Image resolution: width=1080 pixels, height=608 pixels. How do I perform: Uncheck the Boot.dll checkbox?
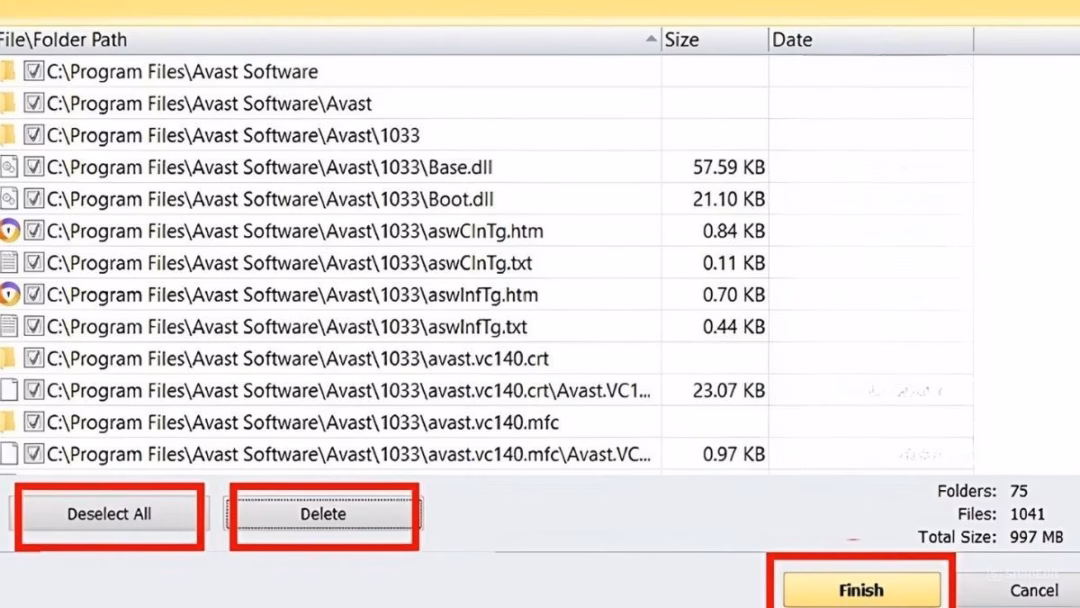(33, 199)
